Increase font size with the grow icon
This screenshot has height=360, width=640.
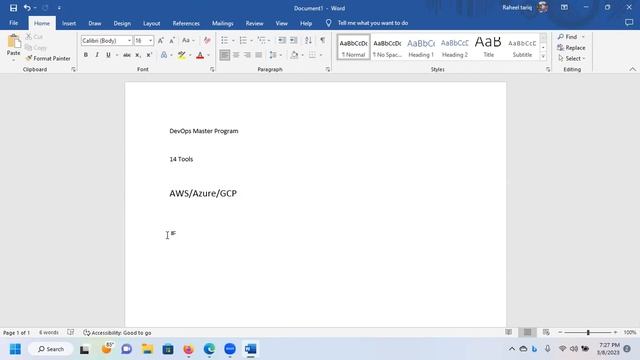click(x=161, y=40)
